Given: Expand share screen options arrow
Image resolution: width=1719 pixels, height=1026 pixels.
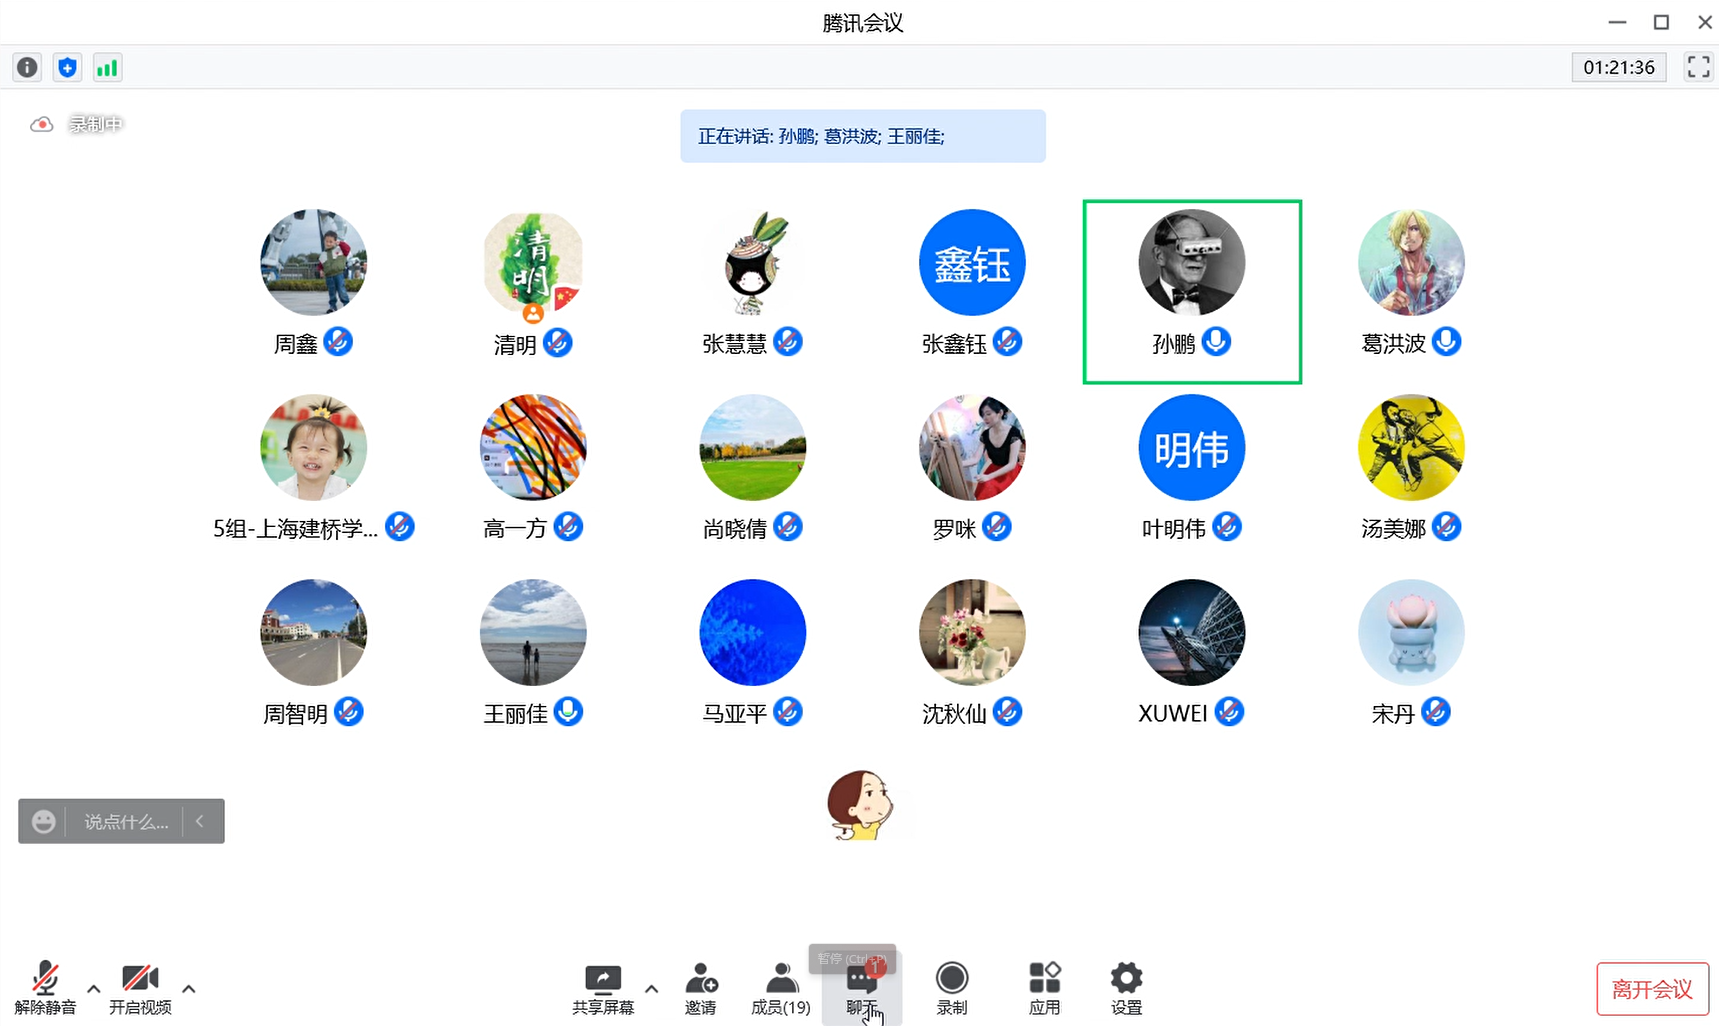Looking at the screenshot, I should pos(652,989).
